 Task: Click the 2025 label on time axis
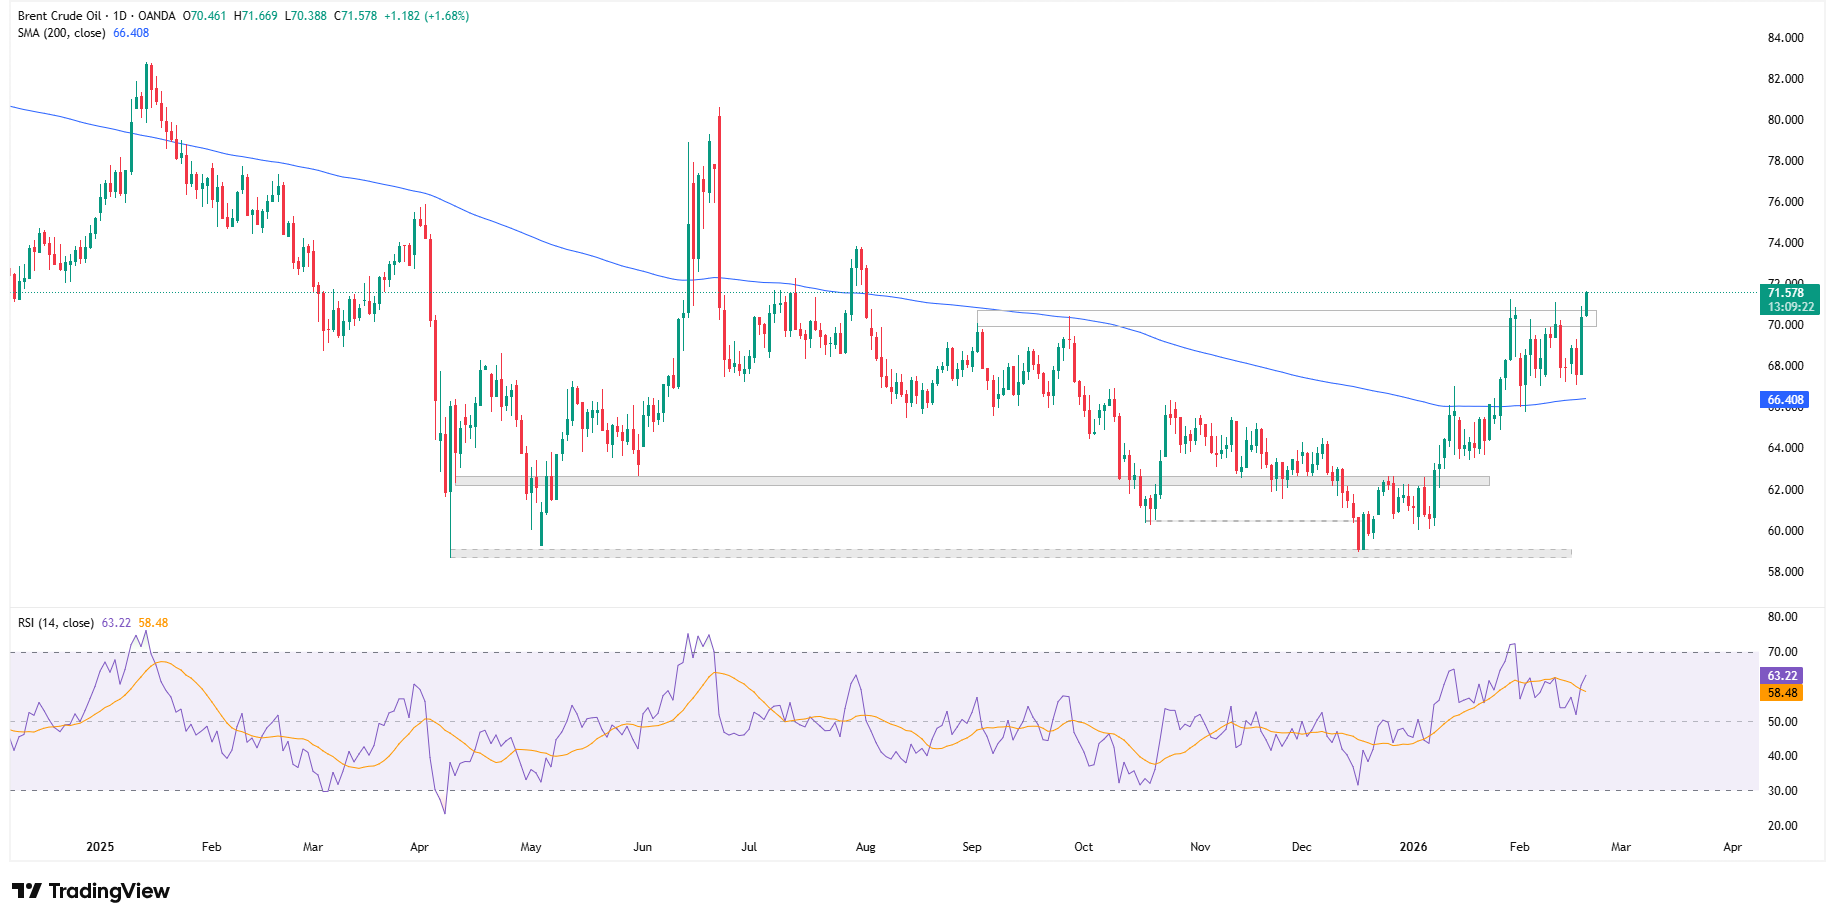pyautogui.click(x=100, y=847)
